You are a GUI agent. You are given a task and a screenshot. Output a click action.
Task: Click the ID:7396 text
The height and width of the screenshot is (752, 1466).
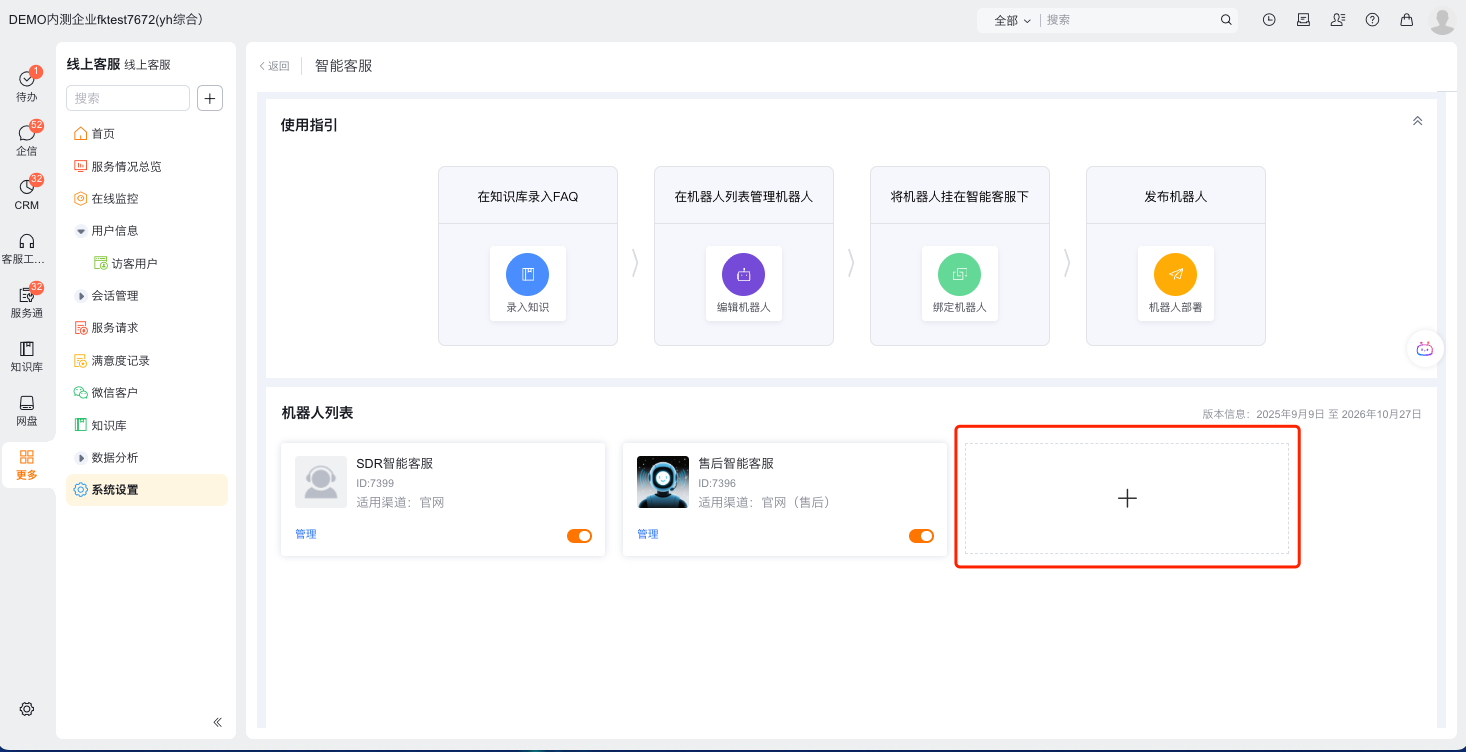tap(717, 484)
